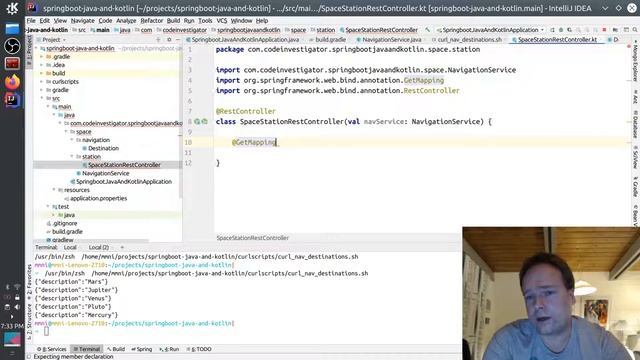Open the Project panel settings gear
This screenshot has width=640, height=360.
coord(169,40)
